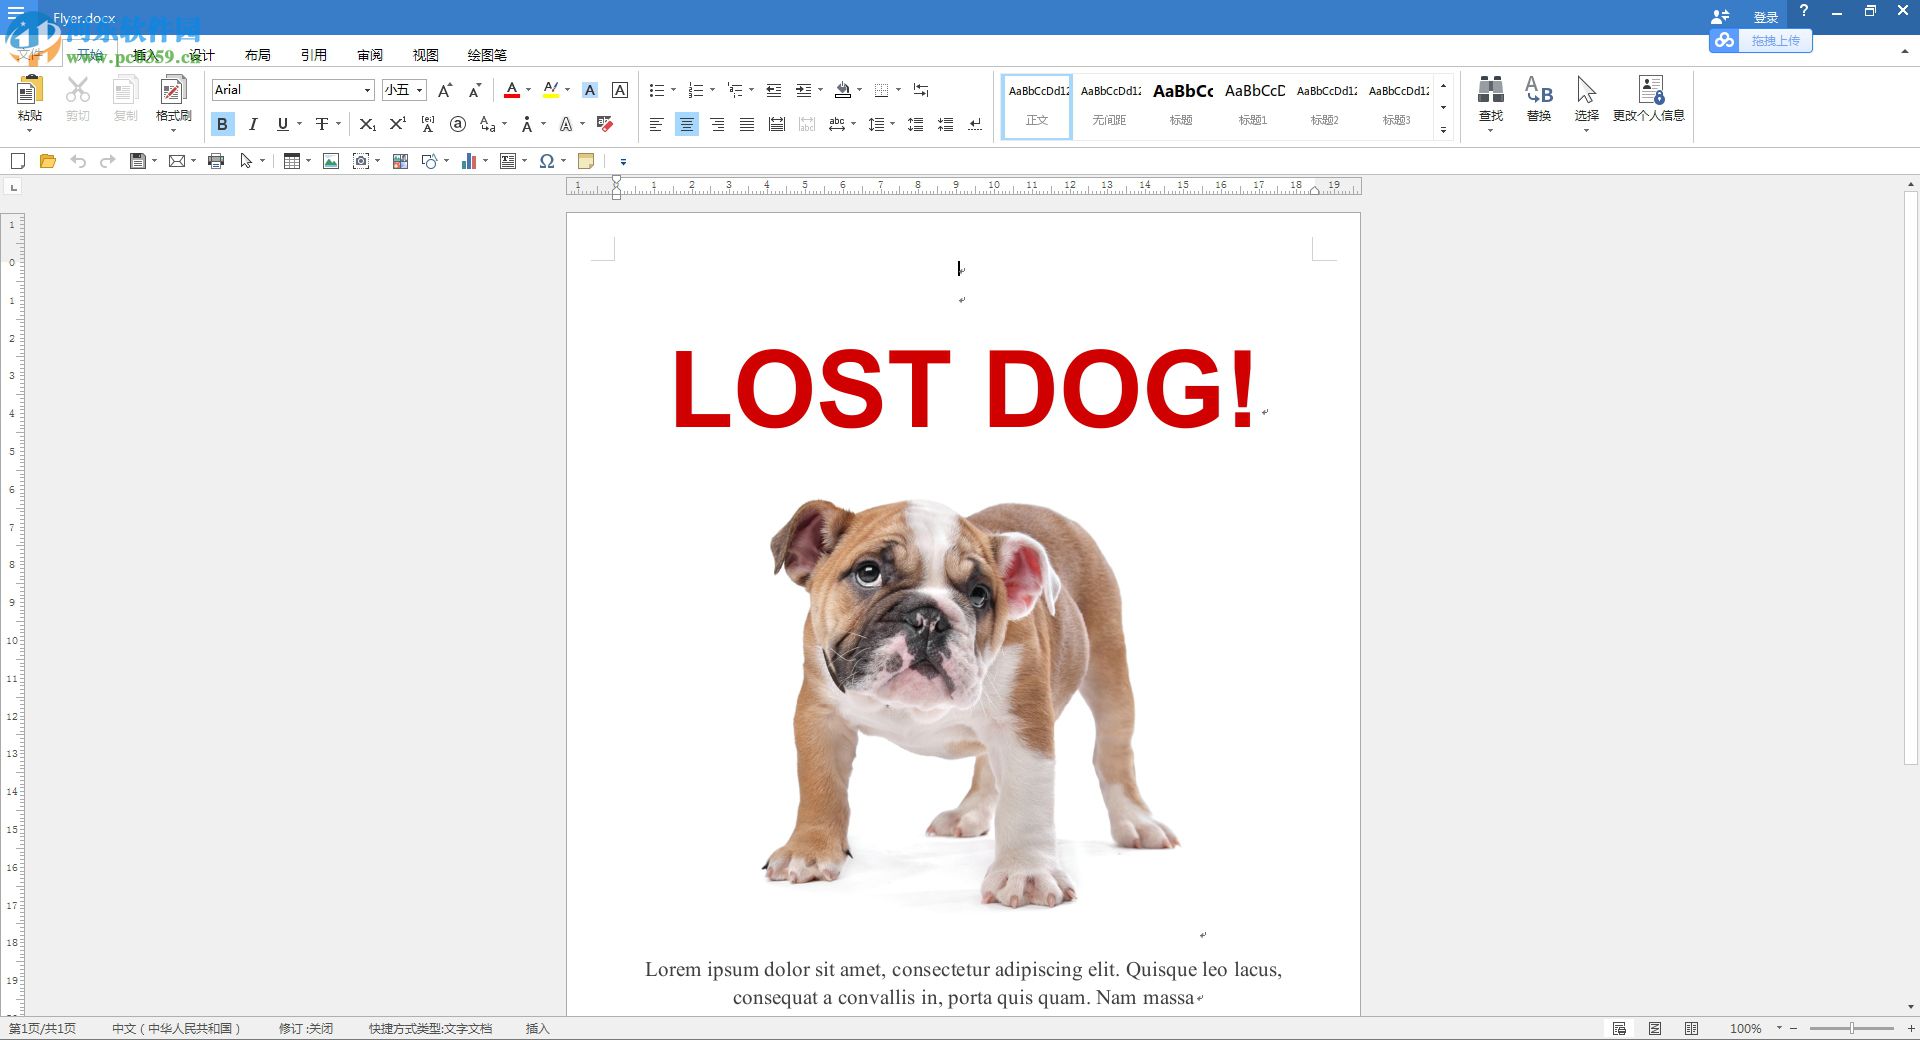Insert a picture using the toolbar icon
The height and width of the screenshot is (1040, 1920).
point(331,161)
